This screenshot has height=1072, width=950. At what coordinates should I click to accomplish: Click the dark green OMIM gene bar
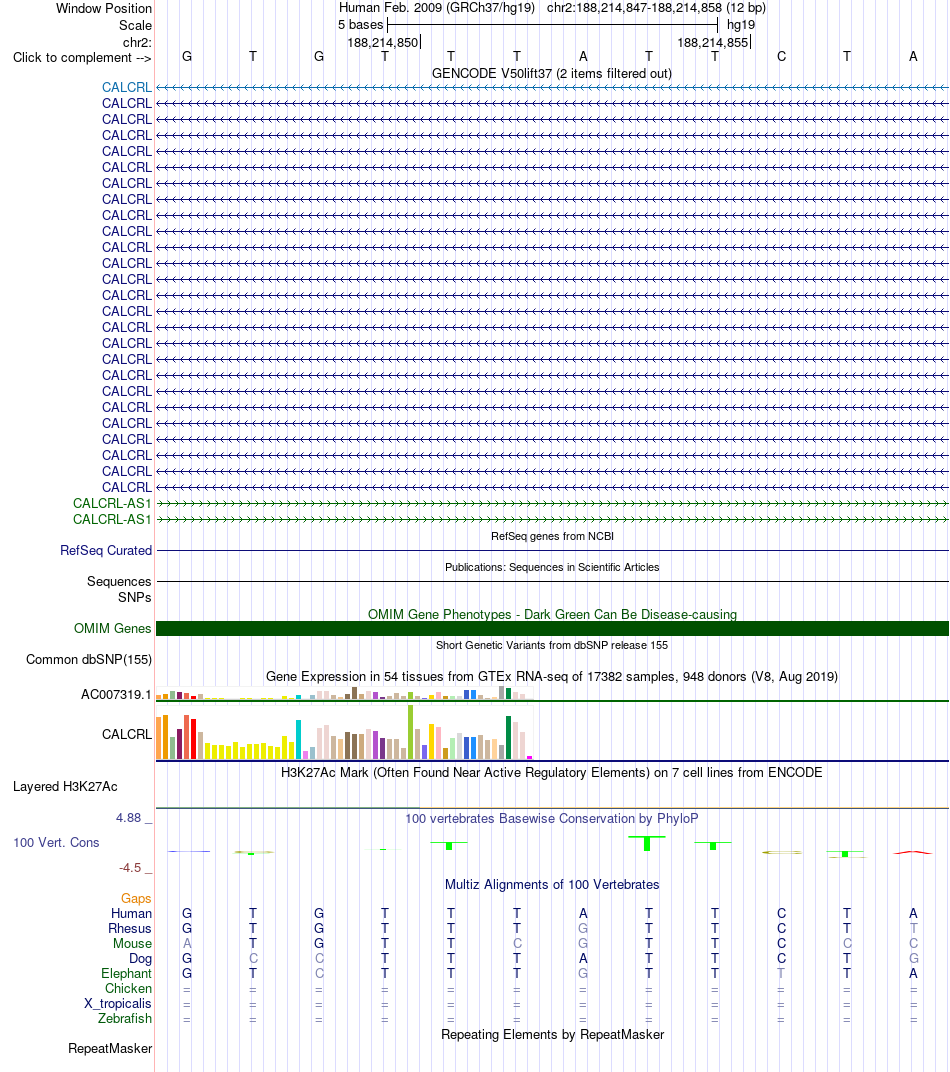(x=552, y=628)
